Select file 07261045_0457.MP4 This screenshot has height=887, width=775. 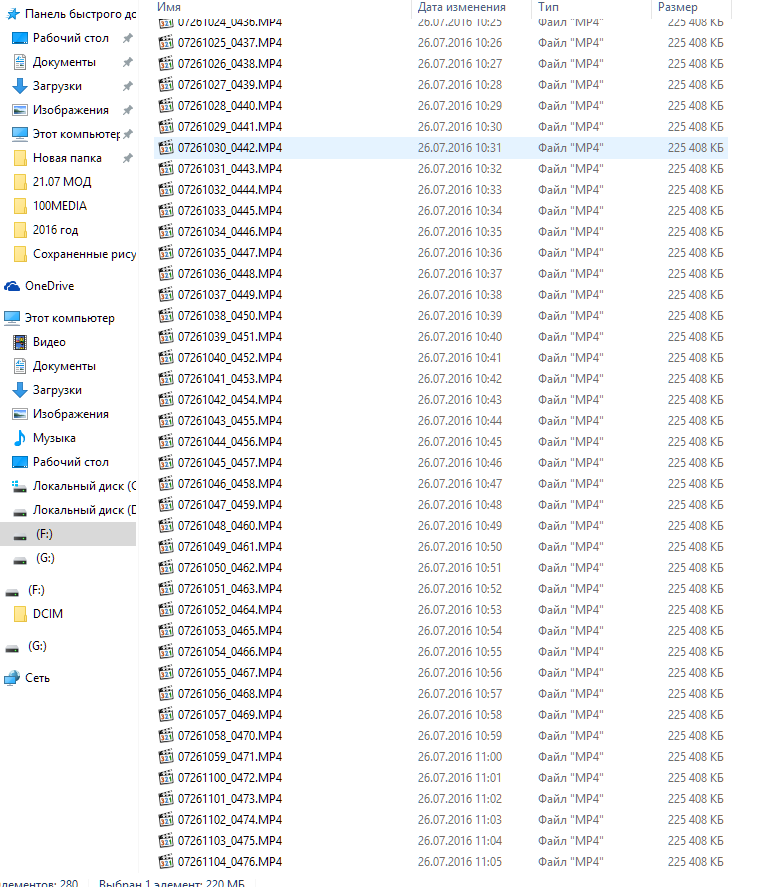[230, 463]
